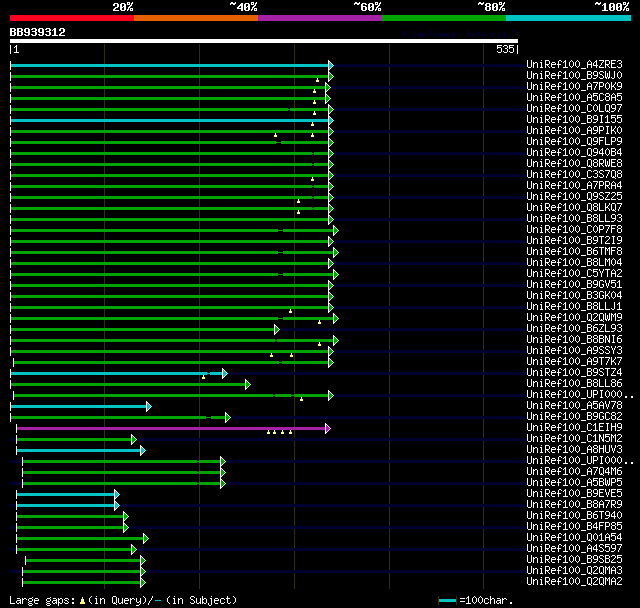Click label UniRef100_C0LQ97
640x608 pixels.
(x=574, y=109)
